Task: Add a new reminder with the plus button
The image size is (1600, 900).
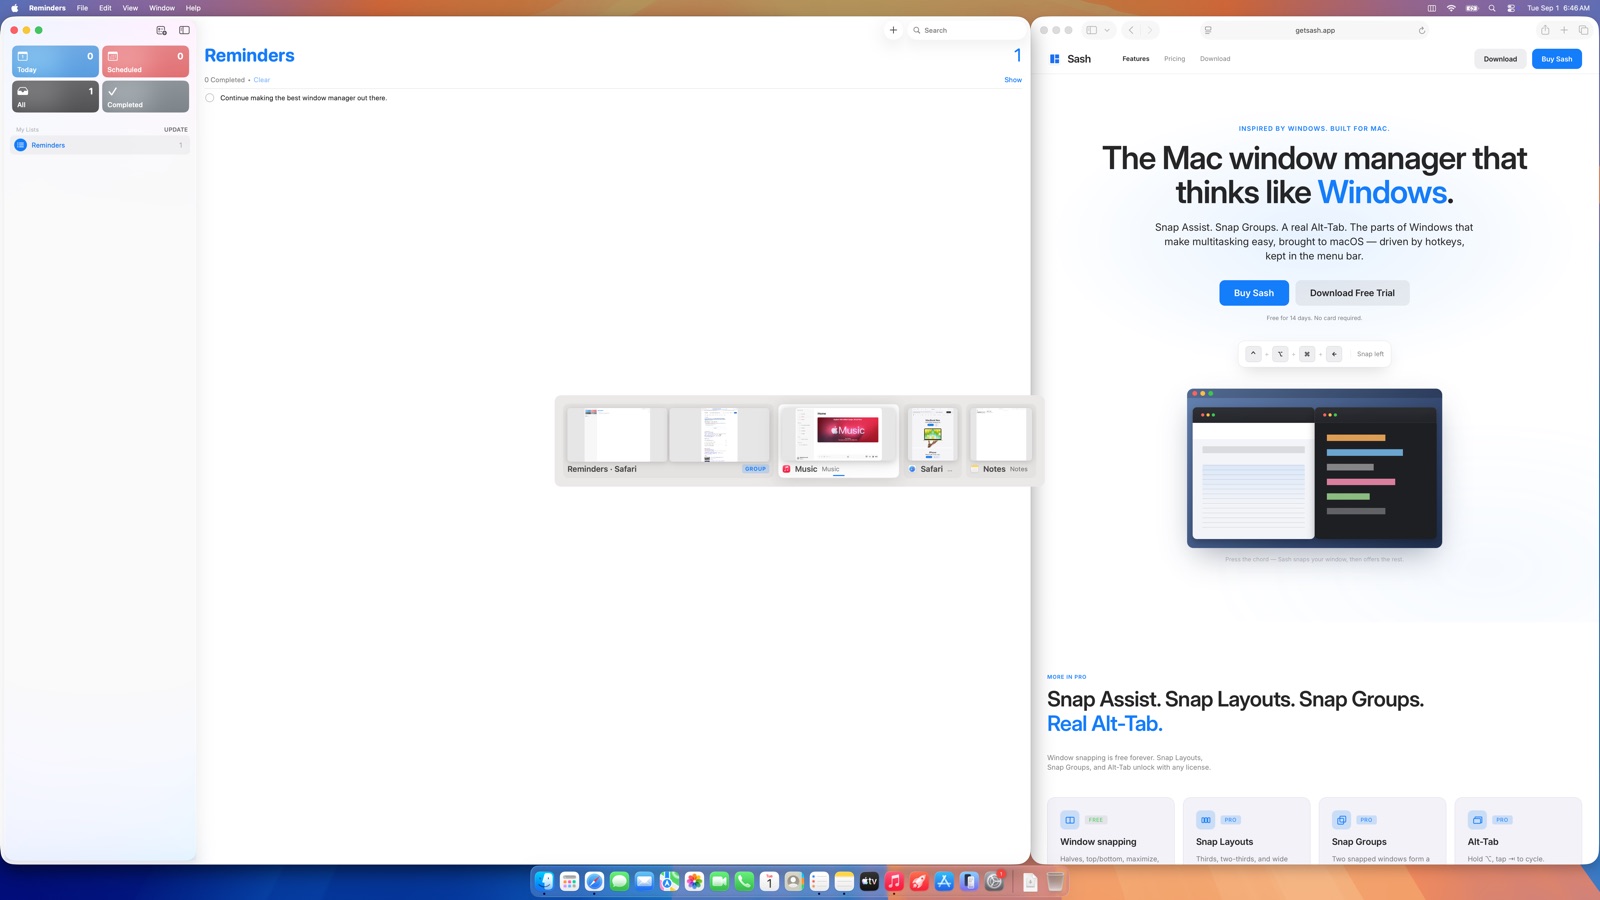Action: pos(893,30)
